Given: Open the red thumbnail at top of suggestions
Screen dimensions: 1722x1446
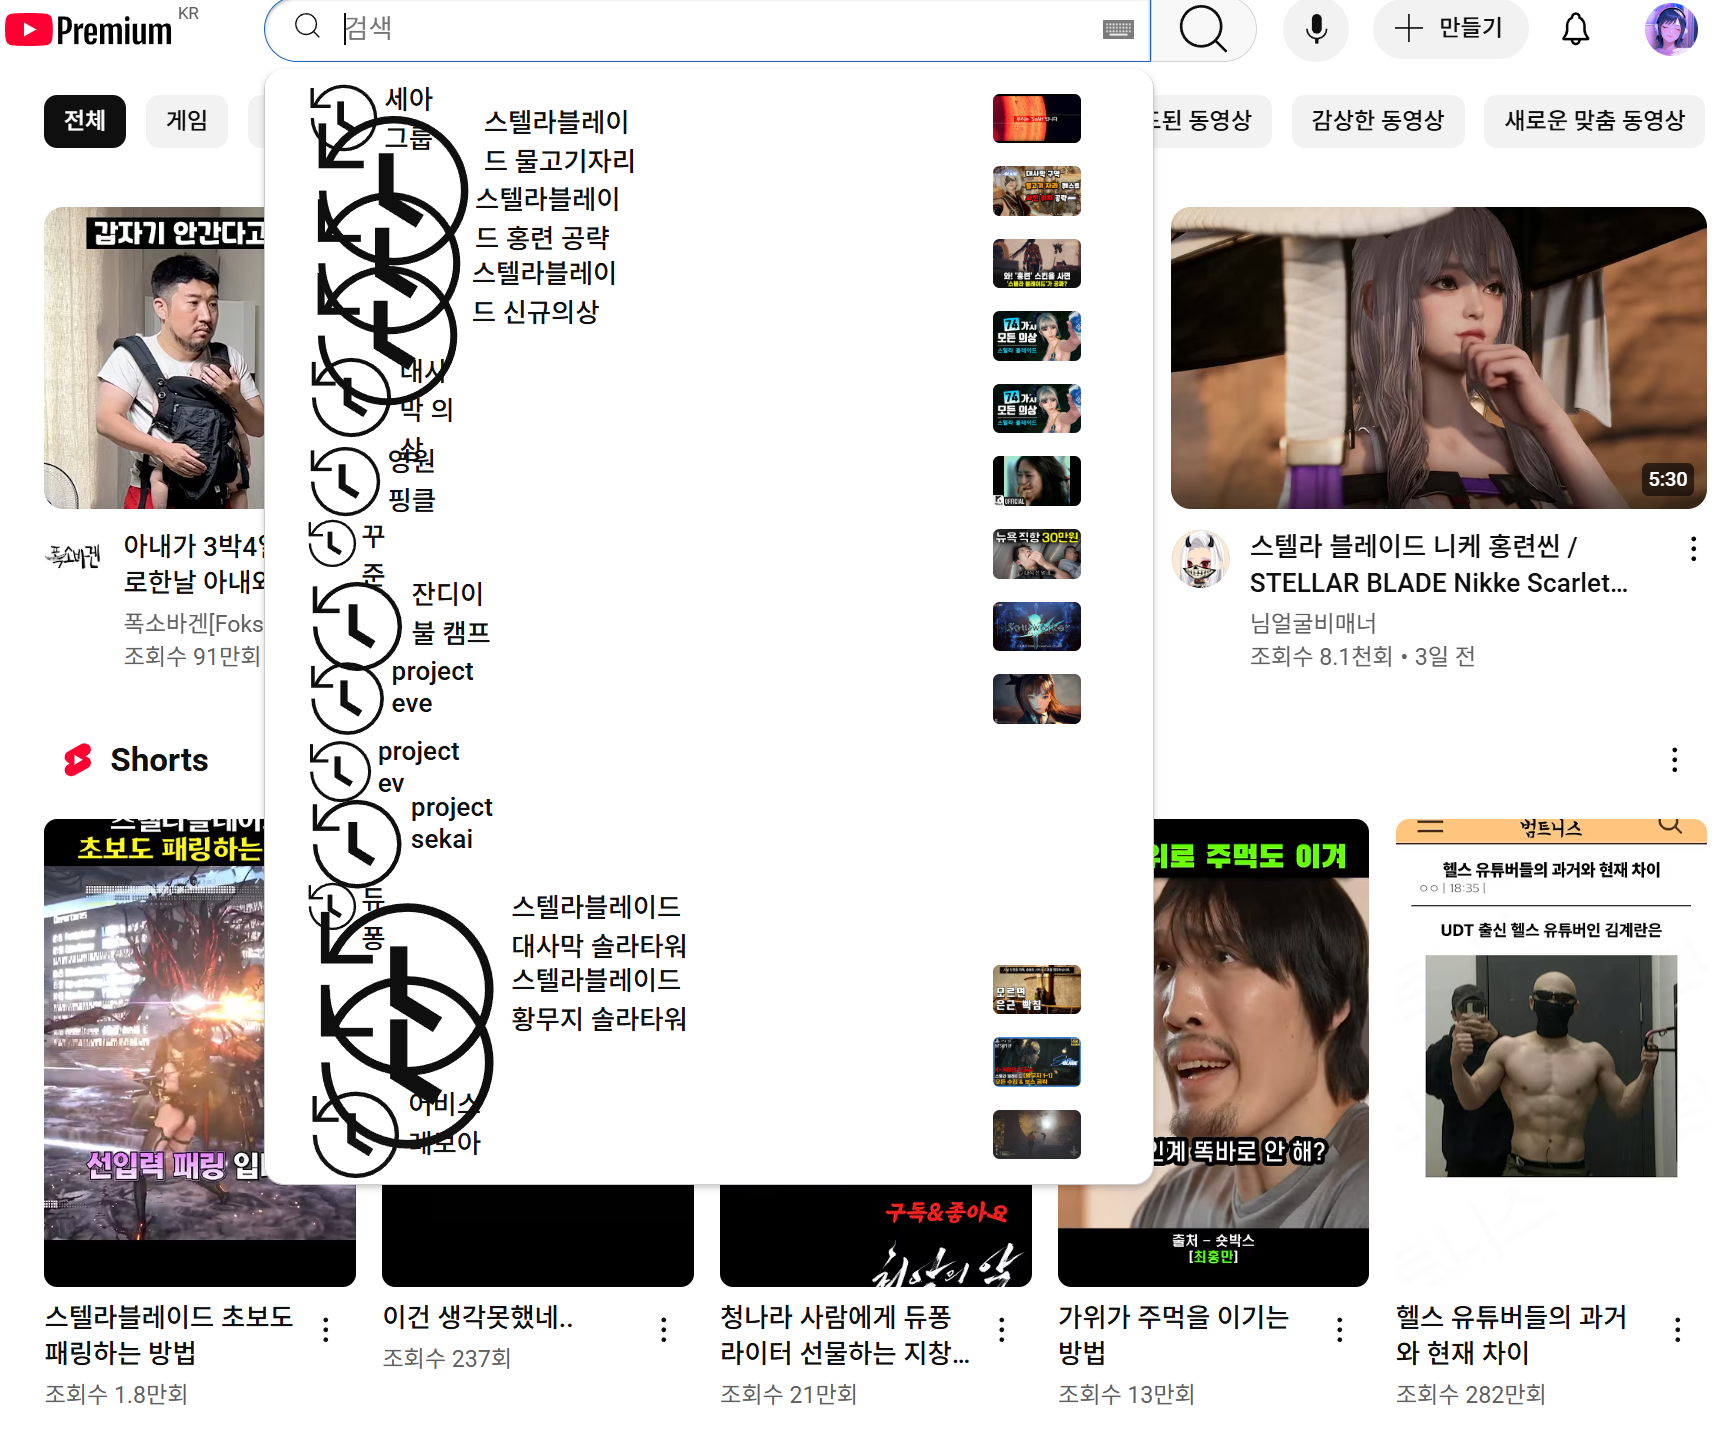Looking at the screenshot, I should [x=1036, y=119].
